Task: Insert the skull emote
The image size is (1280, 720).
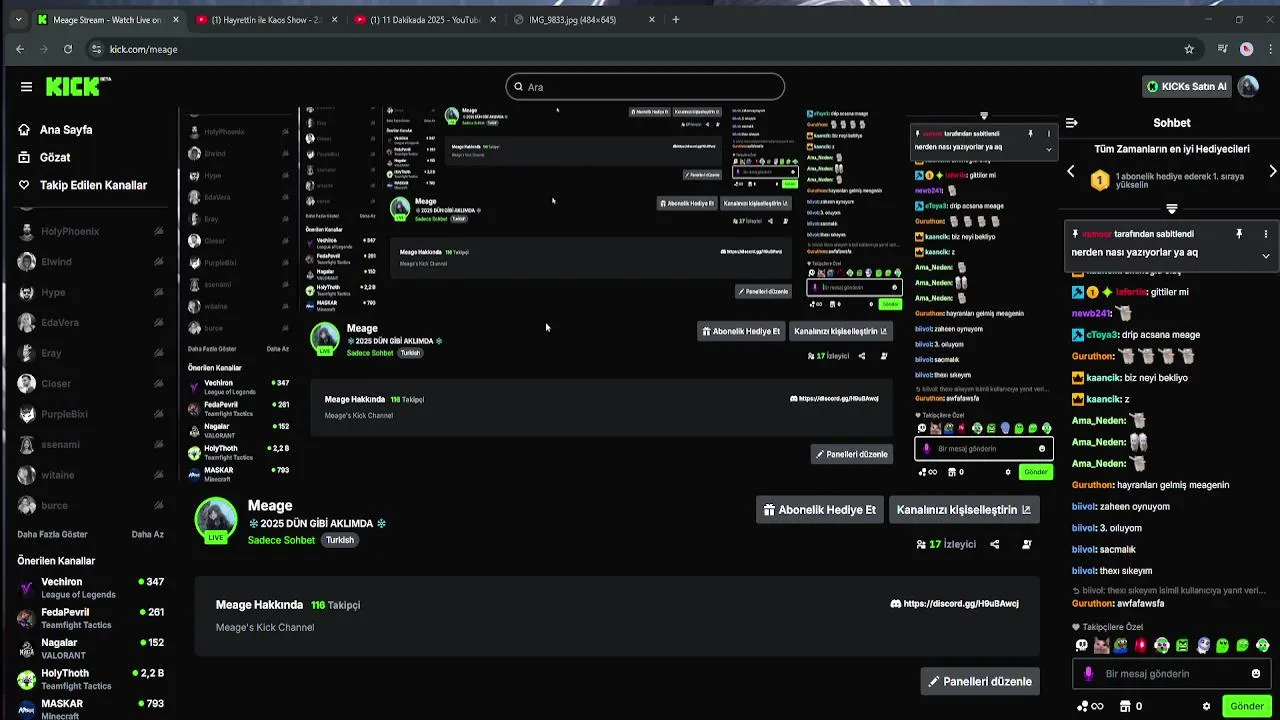Action: (1081, 646)
